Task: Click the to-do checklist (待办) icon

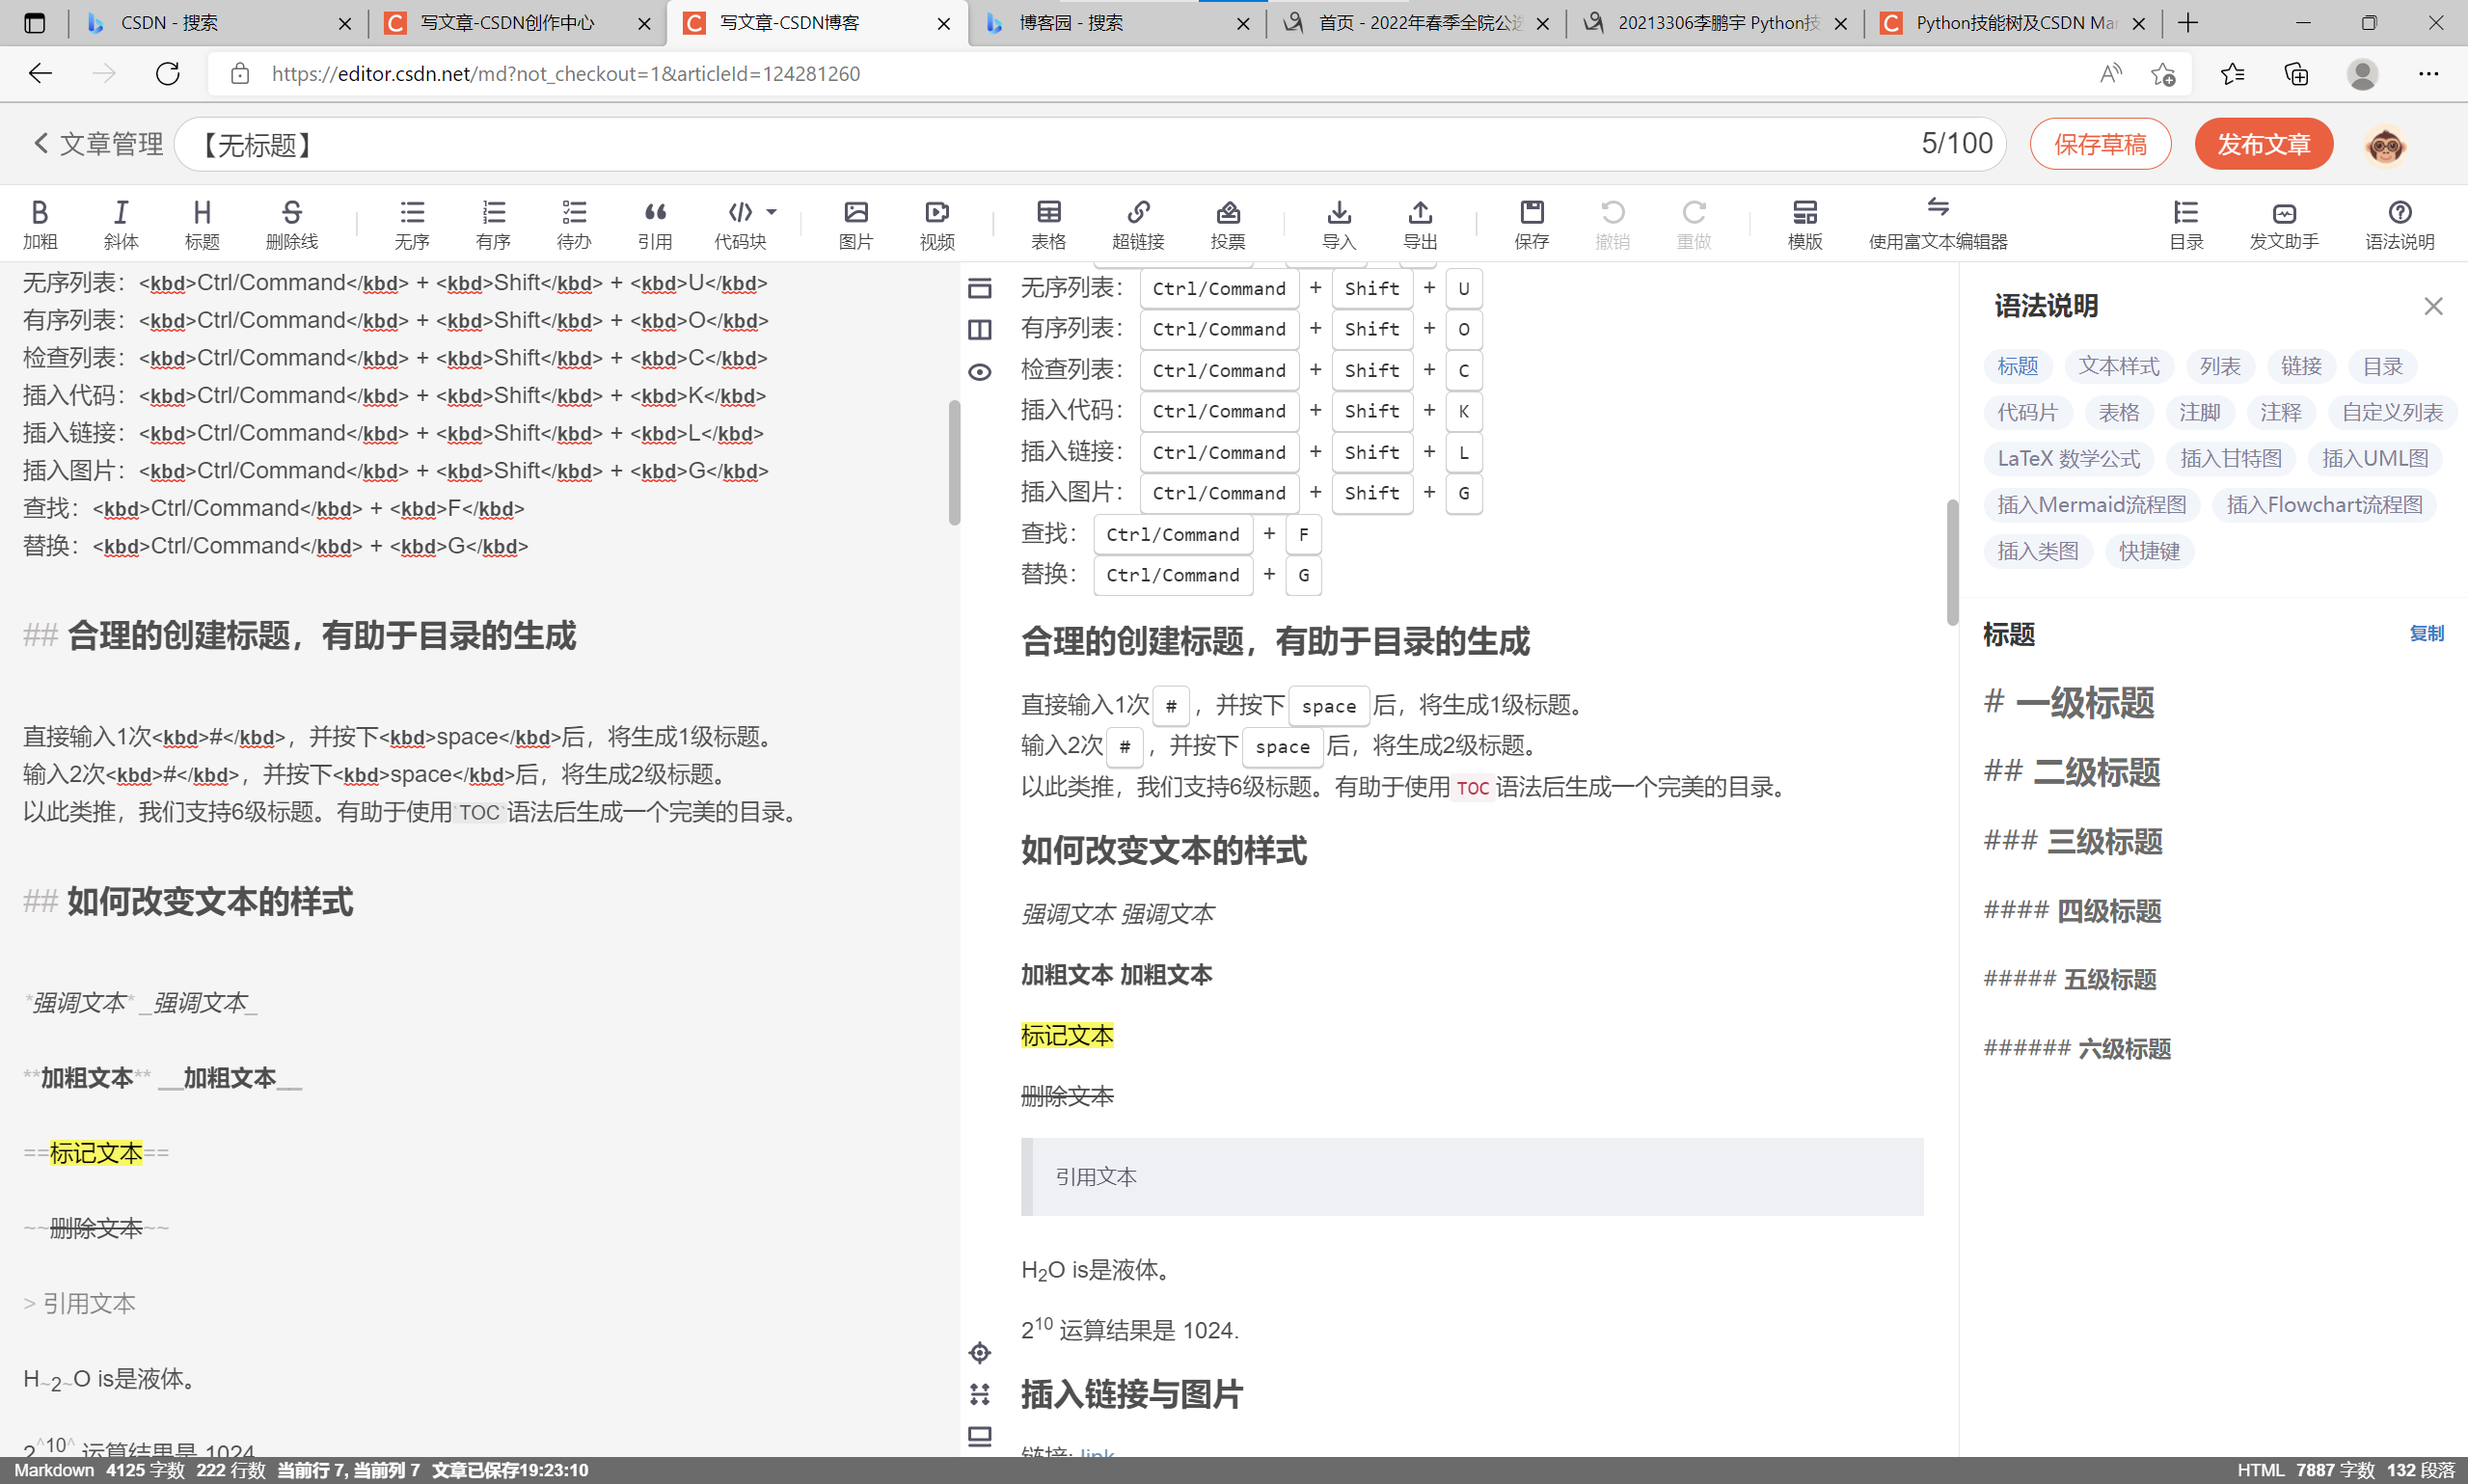Action: 574,213
